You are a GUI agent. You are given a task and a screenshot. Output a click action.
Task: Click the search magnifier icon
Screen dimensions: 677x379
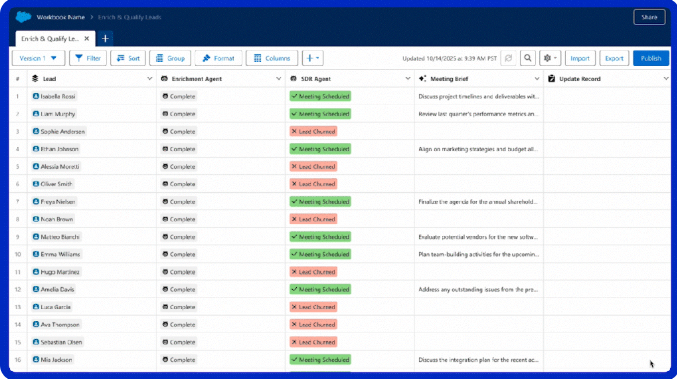[528, 58]
